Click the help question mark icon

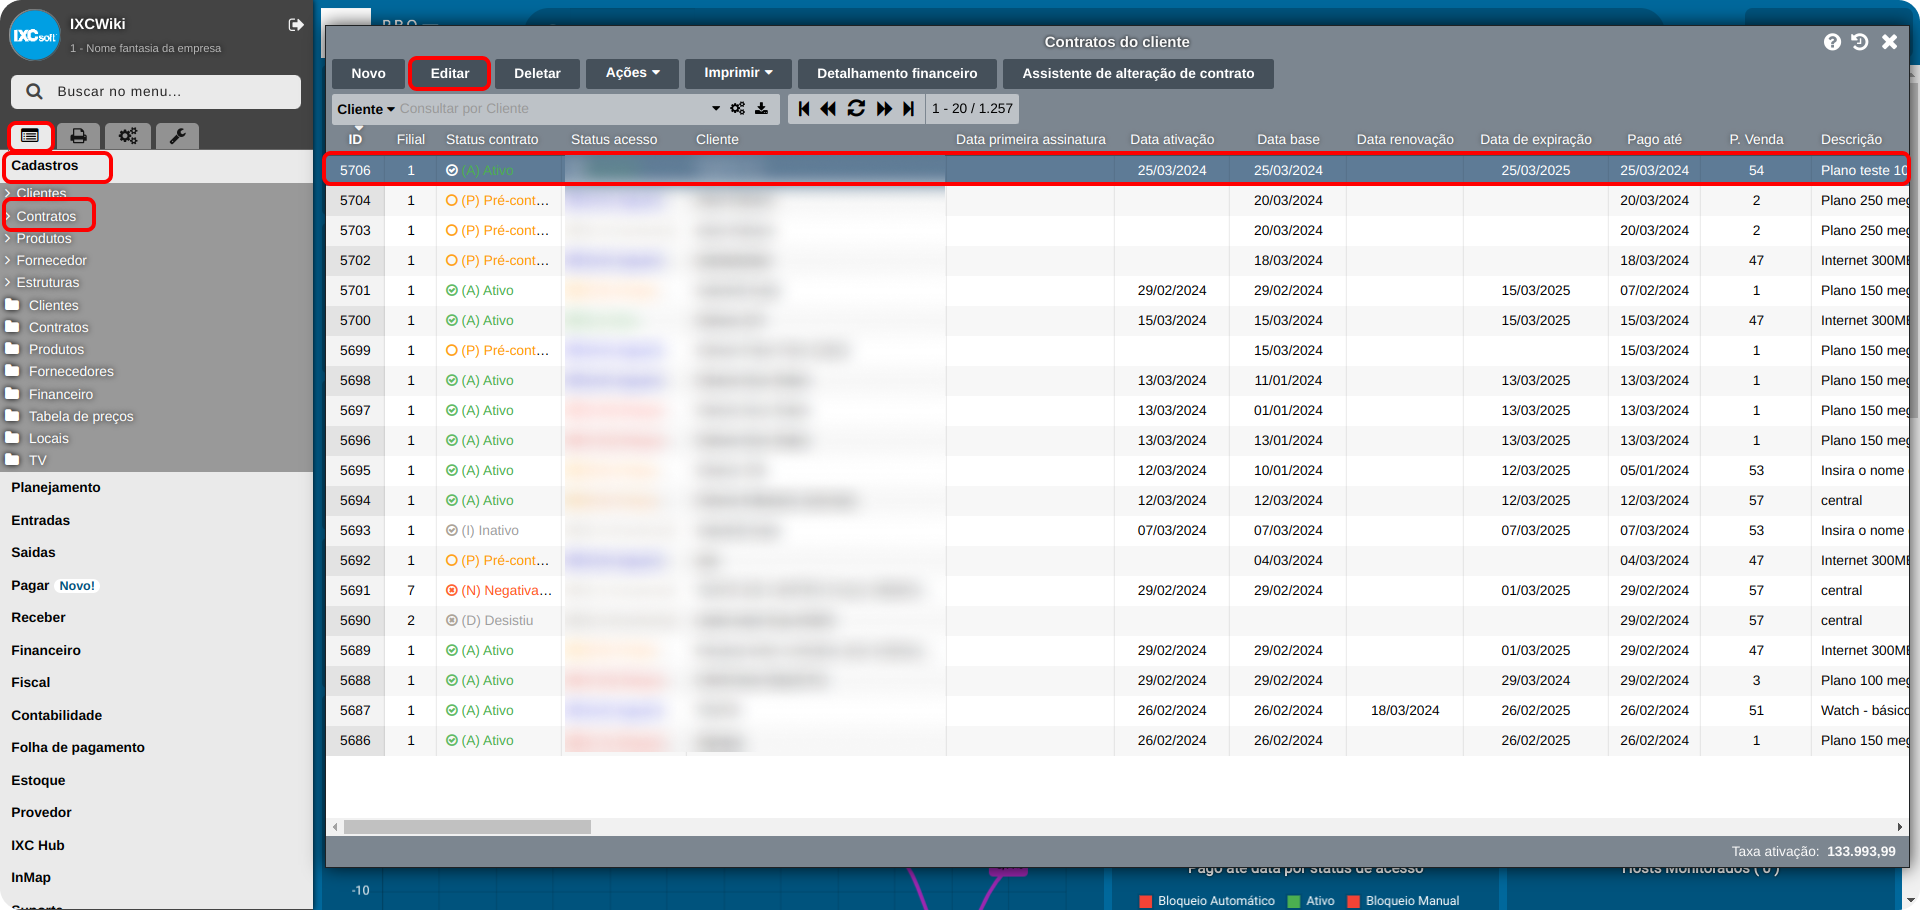(1832, 42)
